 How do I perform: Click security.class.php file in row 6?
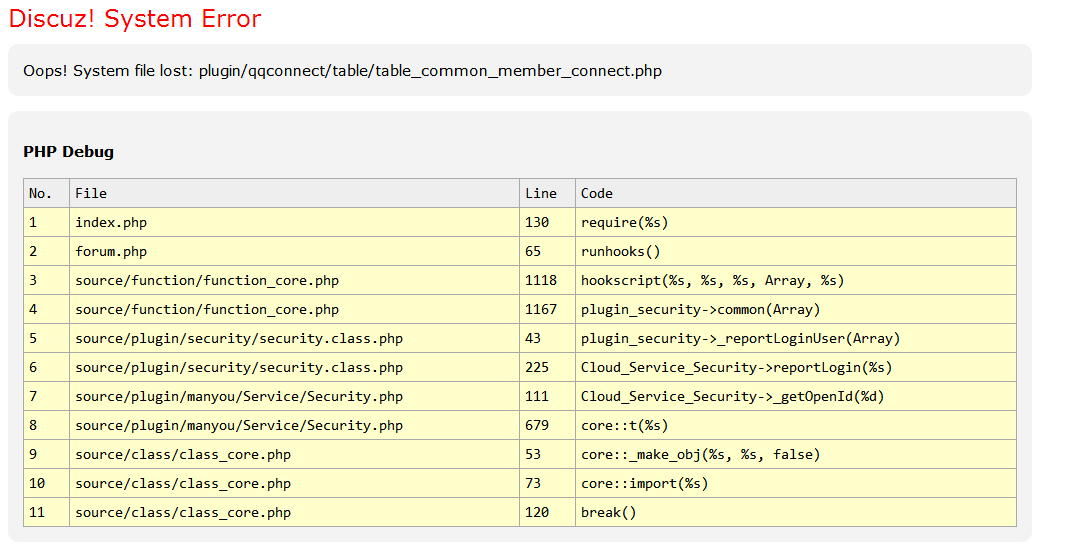tap(294, 368)
